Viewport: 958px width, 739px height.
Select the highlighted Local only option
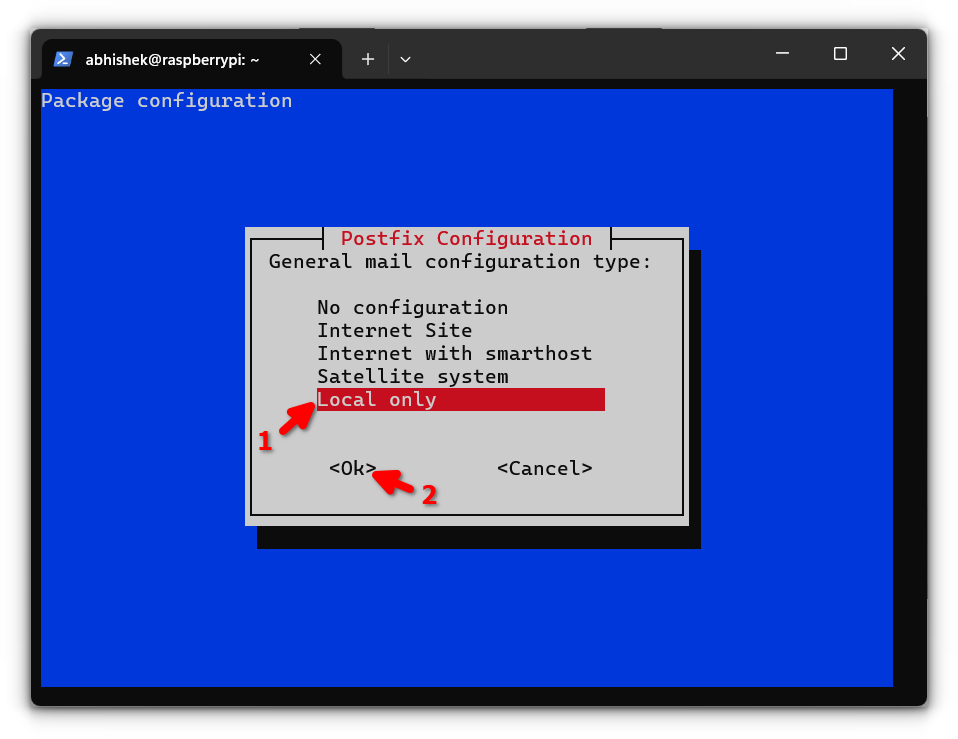pos(461,399)
